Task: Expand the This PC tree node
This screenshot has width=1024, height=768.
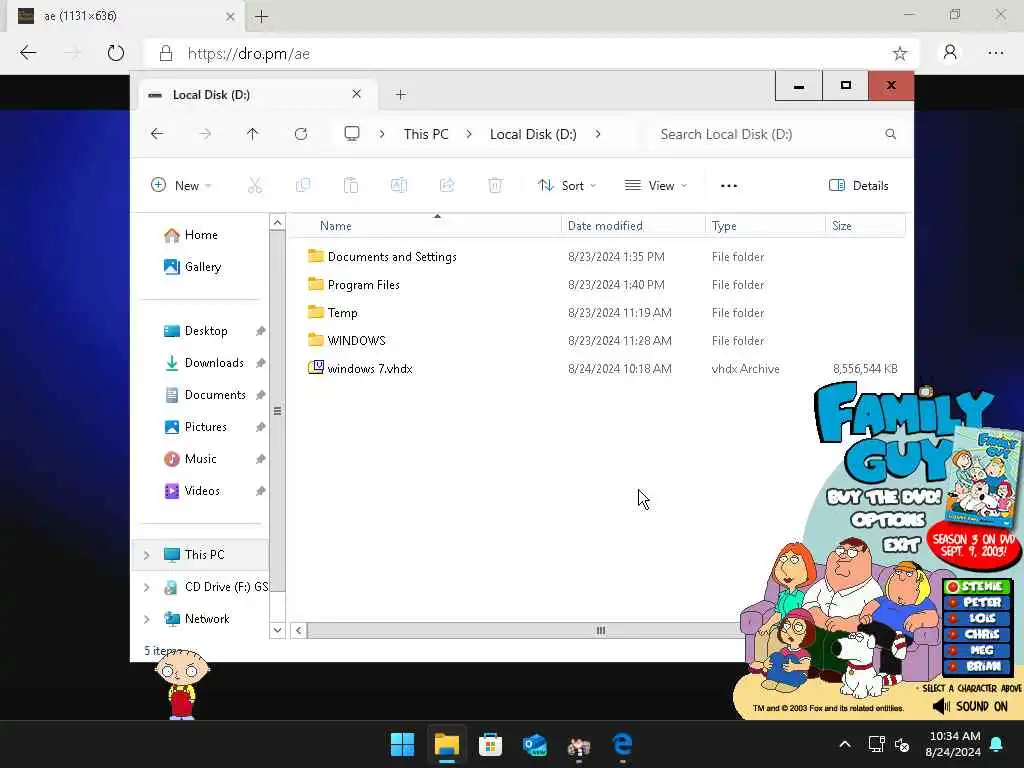Action: point(146,555)
